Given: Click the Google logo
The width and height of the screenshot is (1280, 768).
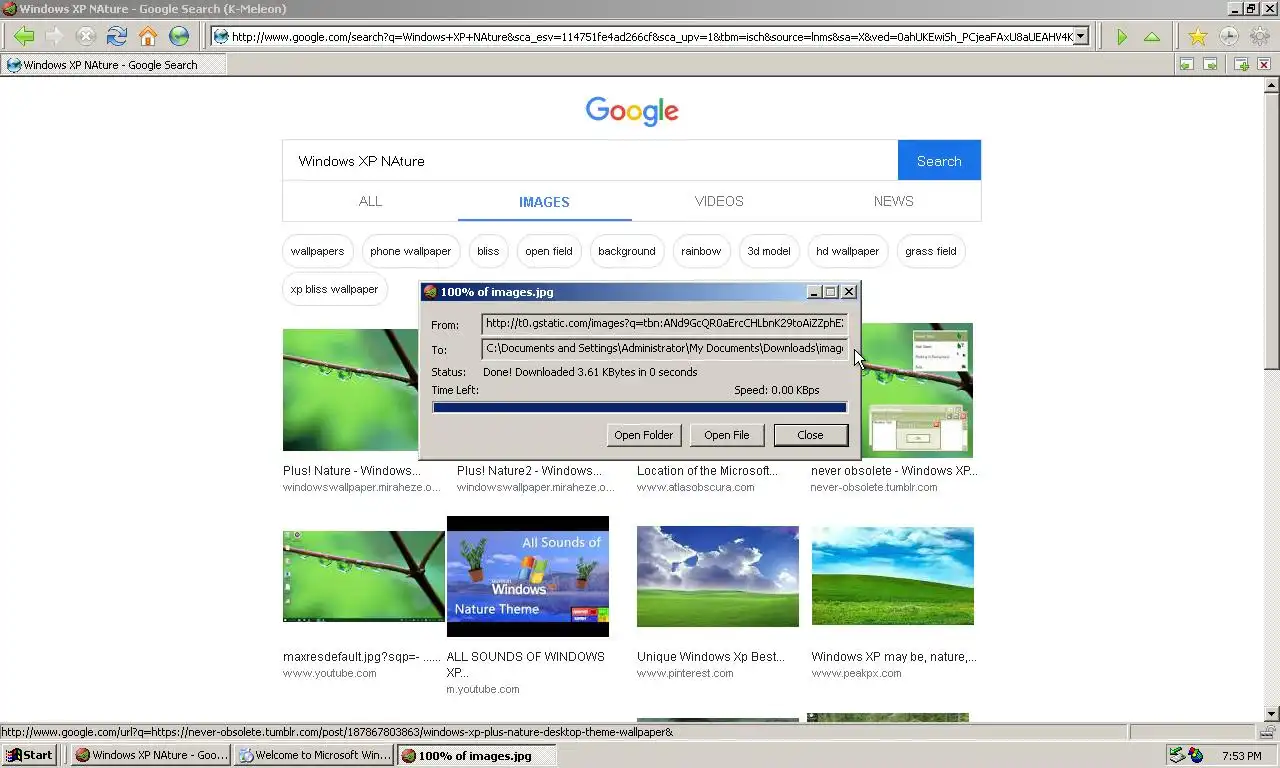Looking at the screenshot, I should click(632, 111).
